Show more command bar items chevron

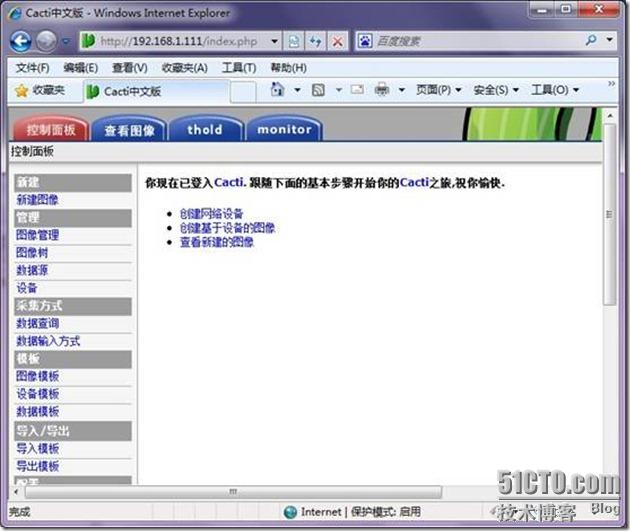(x=611, y=84)
